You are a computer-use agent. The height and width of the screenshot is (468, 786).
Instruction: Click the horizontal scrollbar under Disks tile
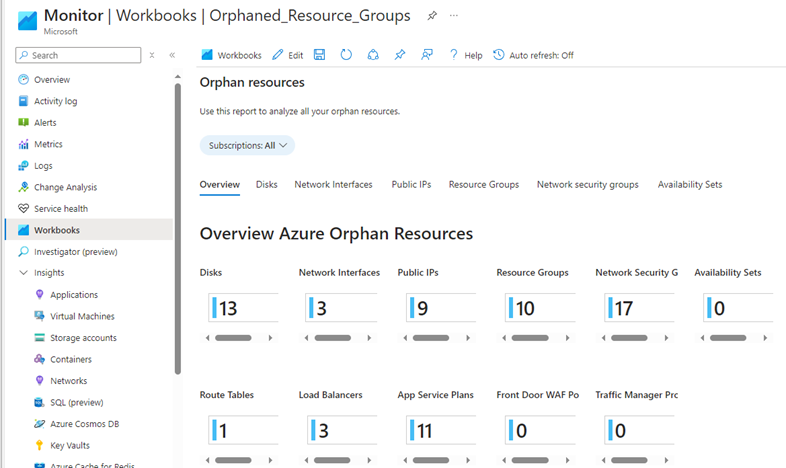click(x=233, y=338)
